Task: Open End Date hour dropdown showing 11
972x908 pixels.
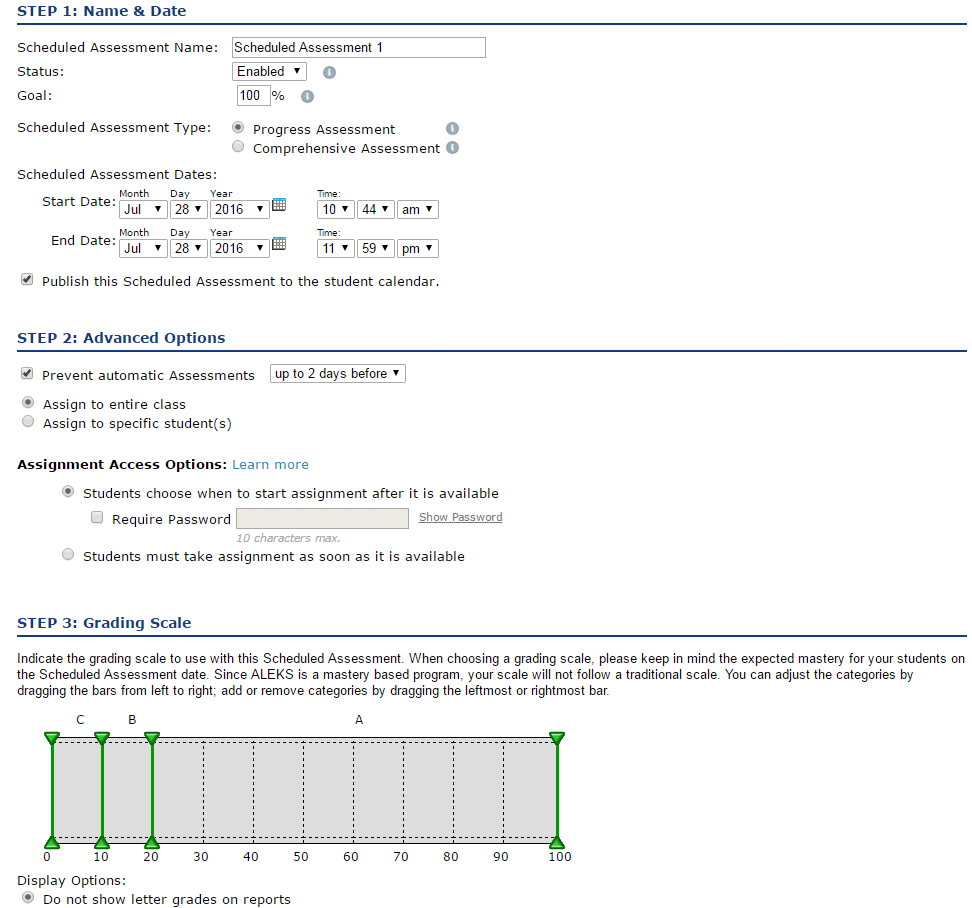Action: 335,249
